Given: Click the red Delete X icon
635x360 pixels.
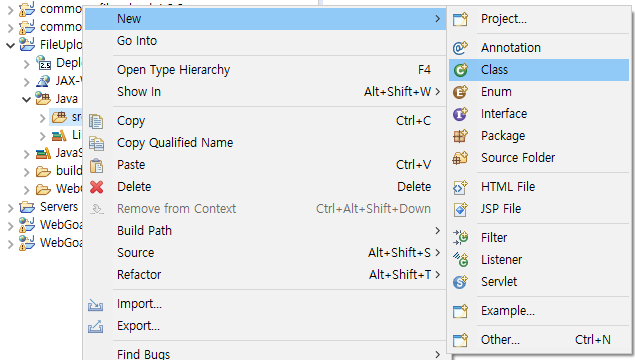Looking at the screenshot, I should click(x=96, y=187).
